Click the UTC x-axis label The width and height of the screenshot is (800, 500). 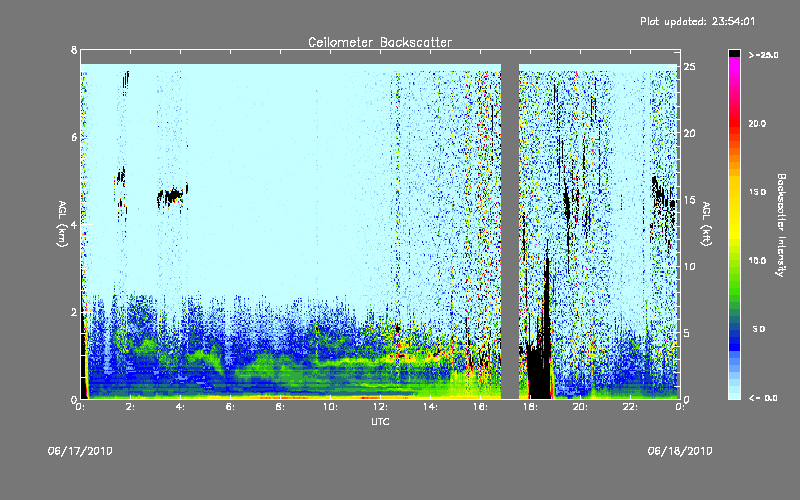(380, 421)
